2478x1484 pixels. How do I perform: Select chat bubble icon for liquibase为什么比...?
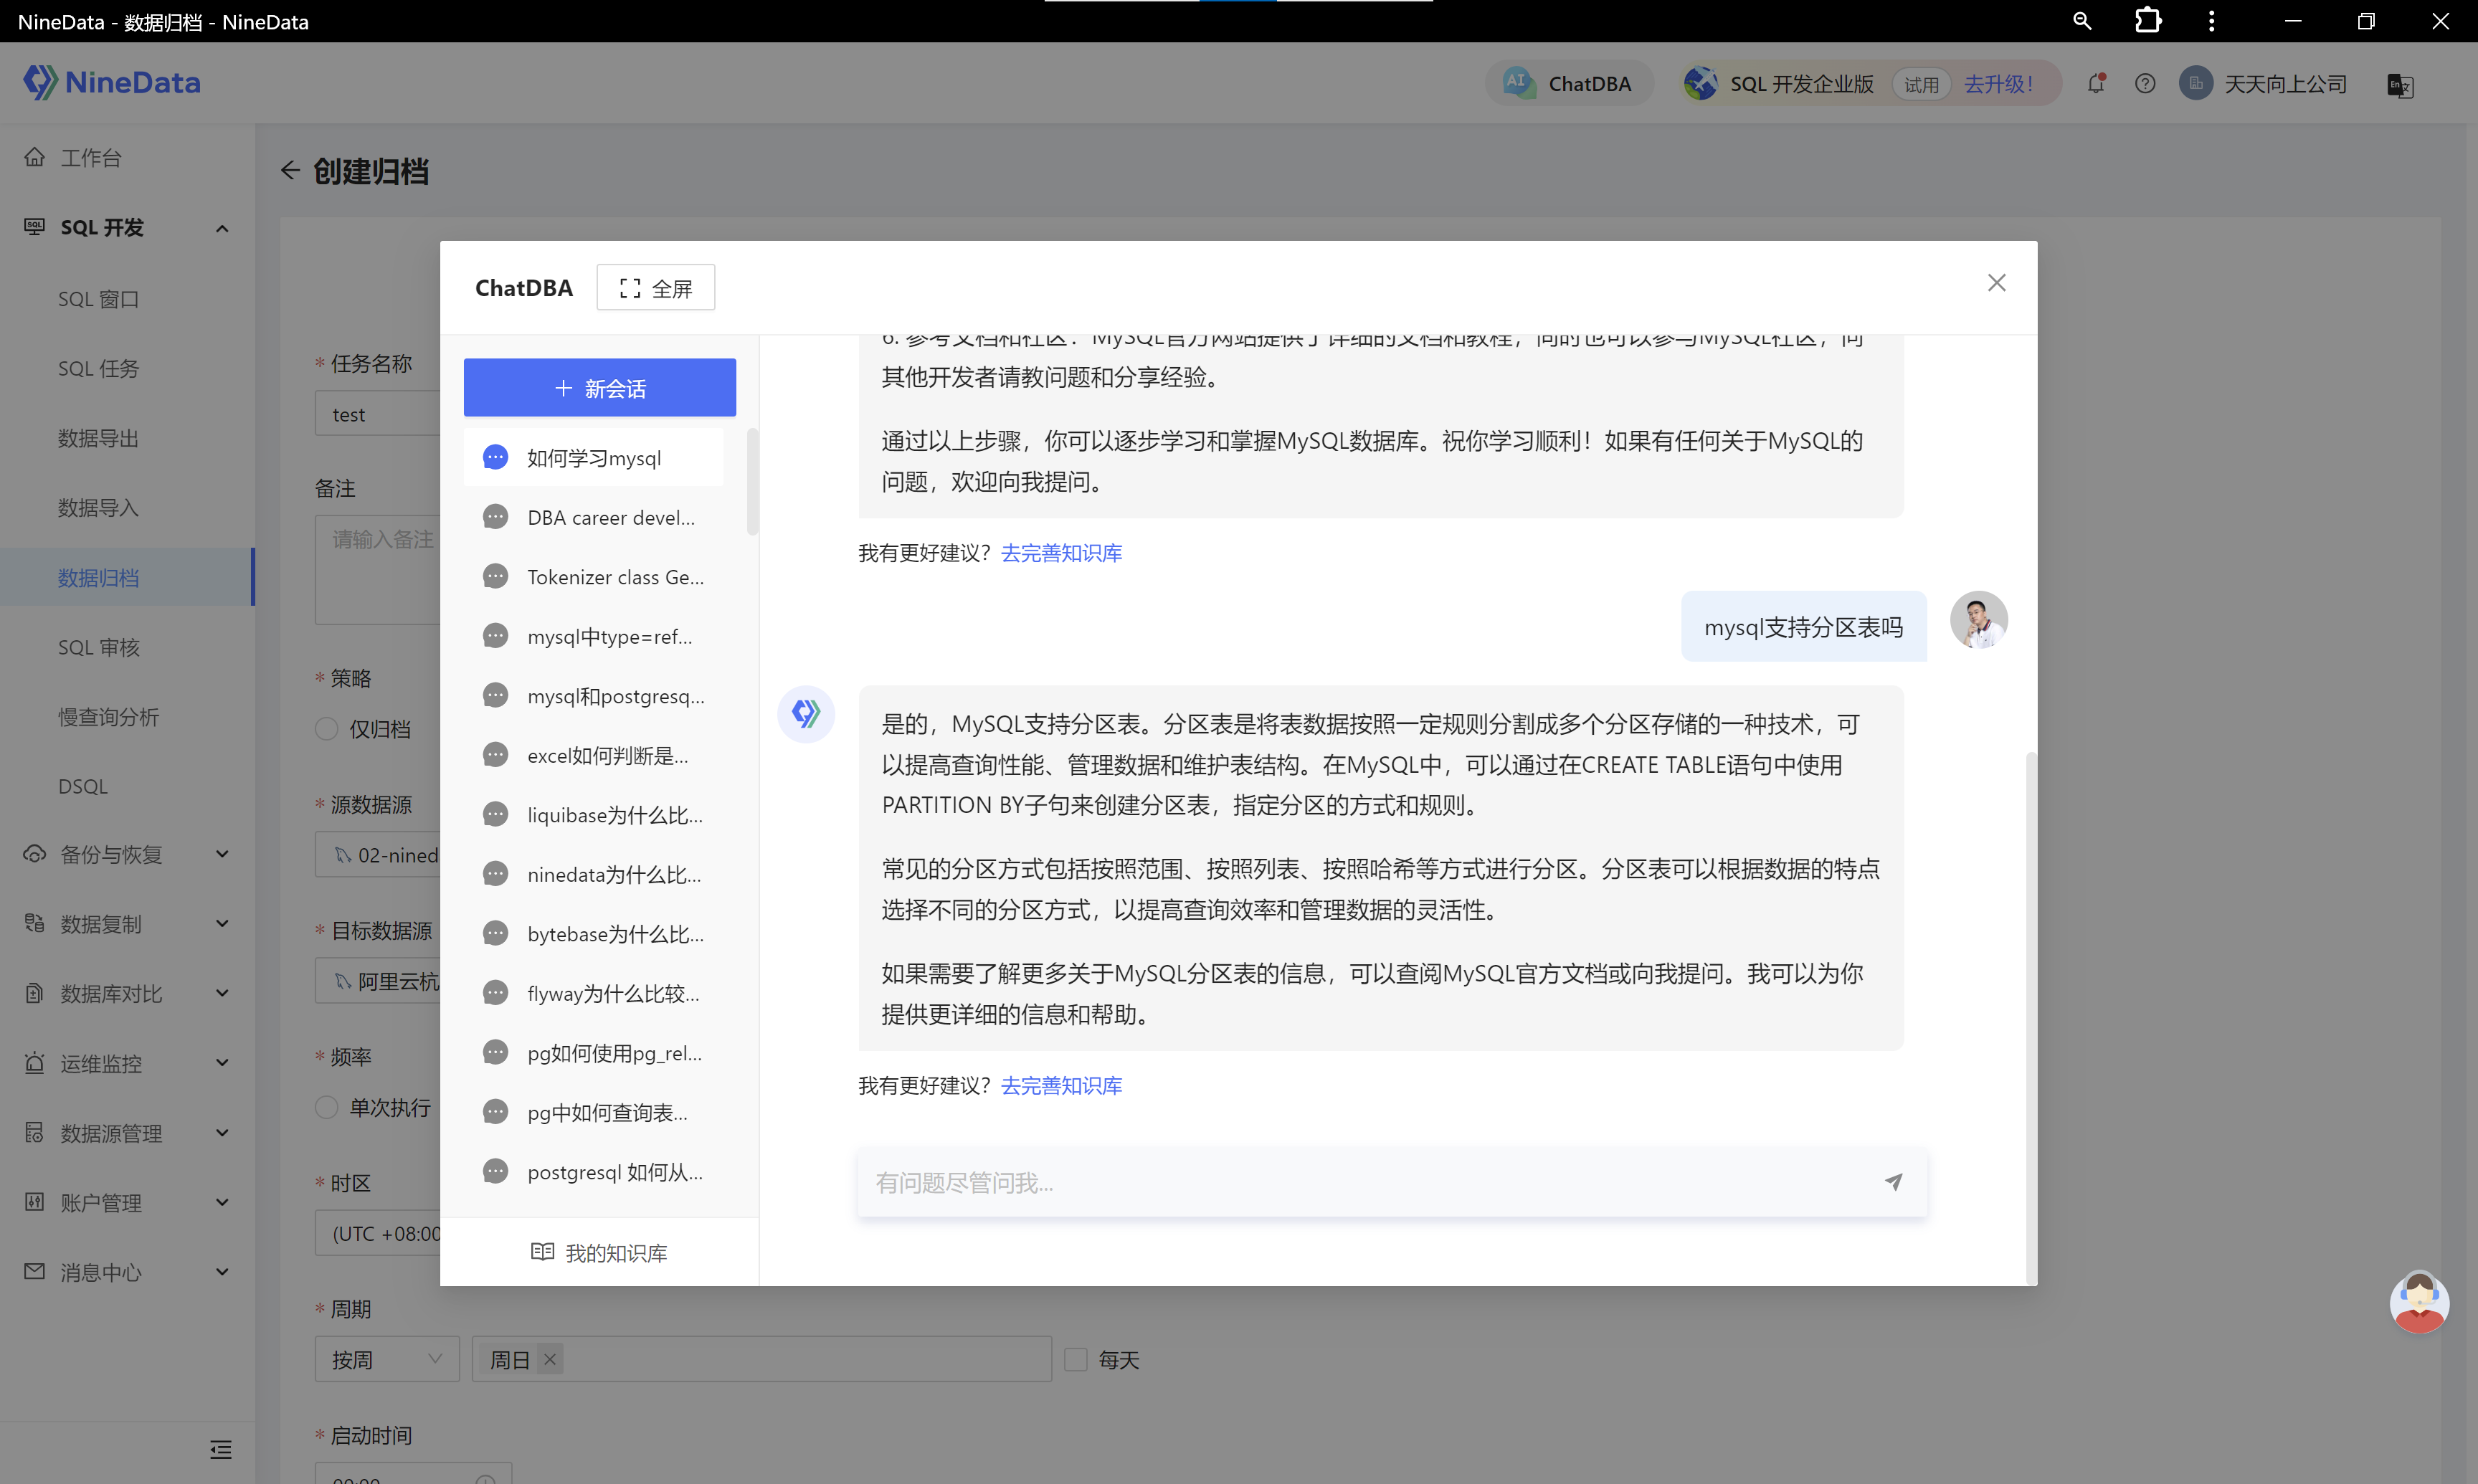[x=495, y=814]
